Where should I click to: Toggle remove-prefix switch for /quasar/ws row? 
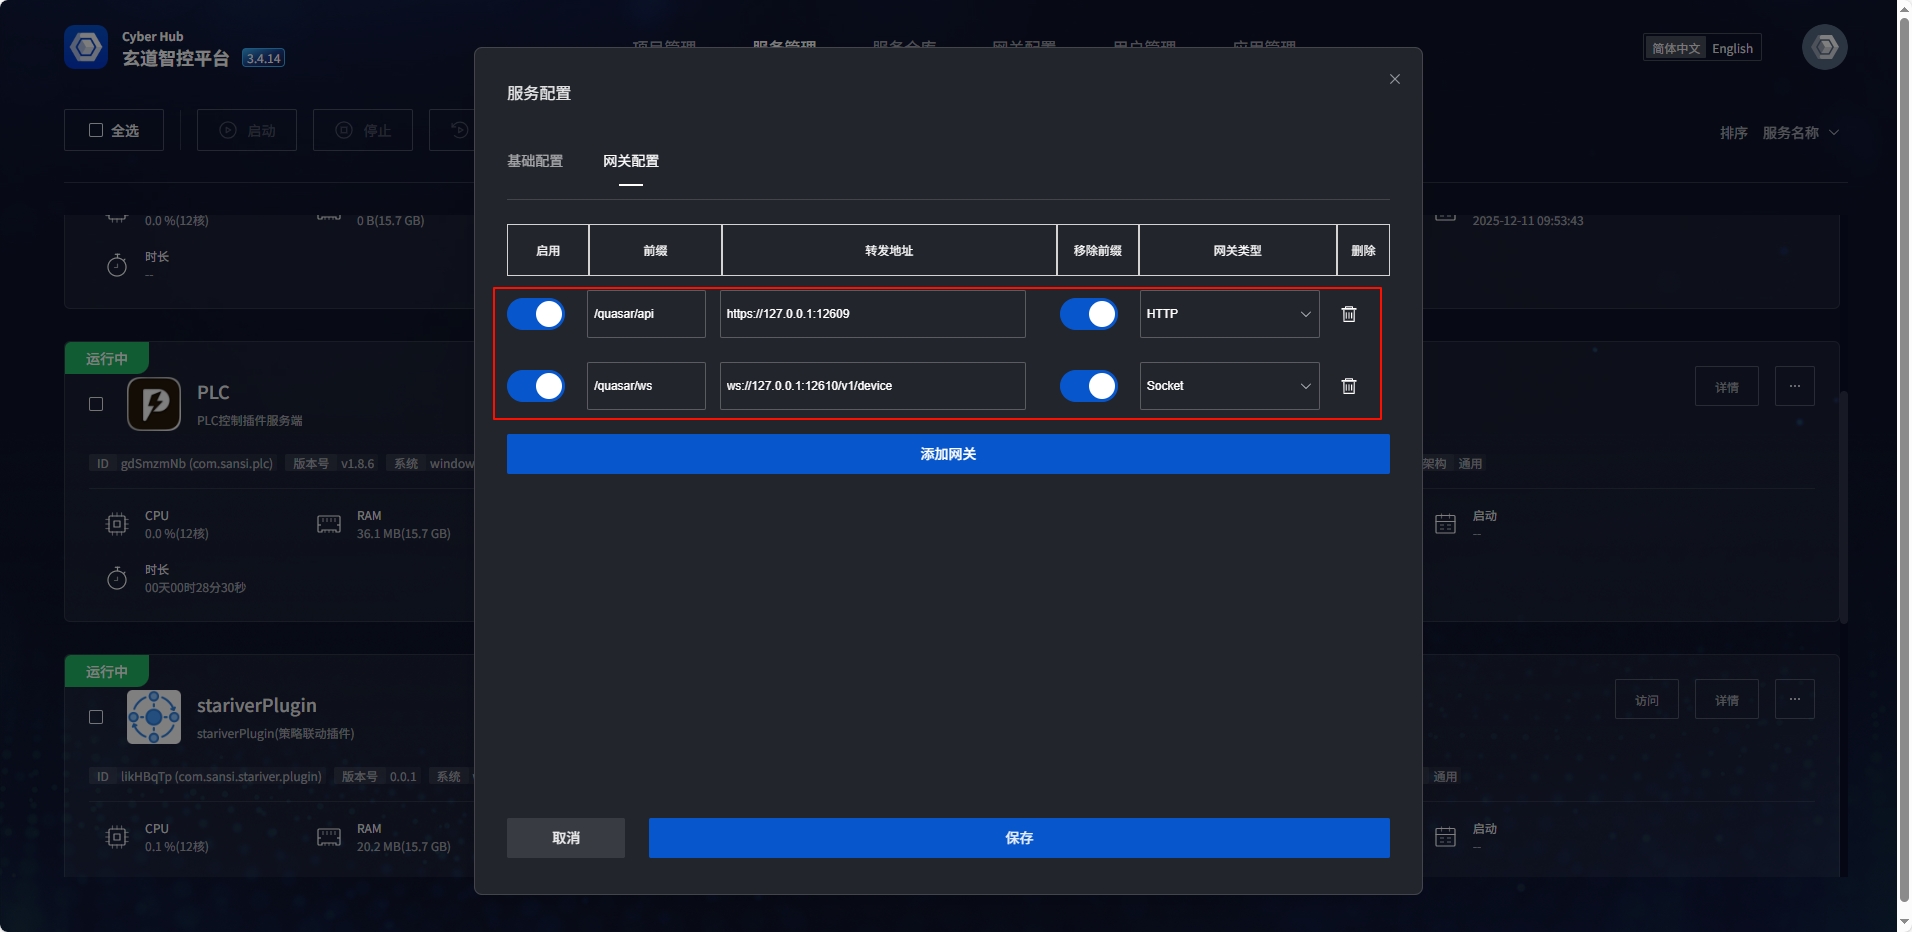[1088, 386]
